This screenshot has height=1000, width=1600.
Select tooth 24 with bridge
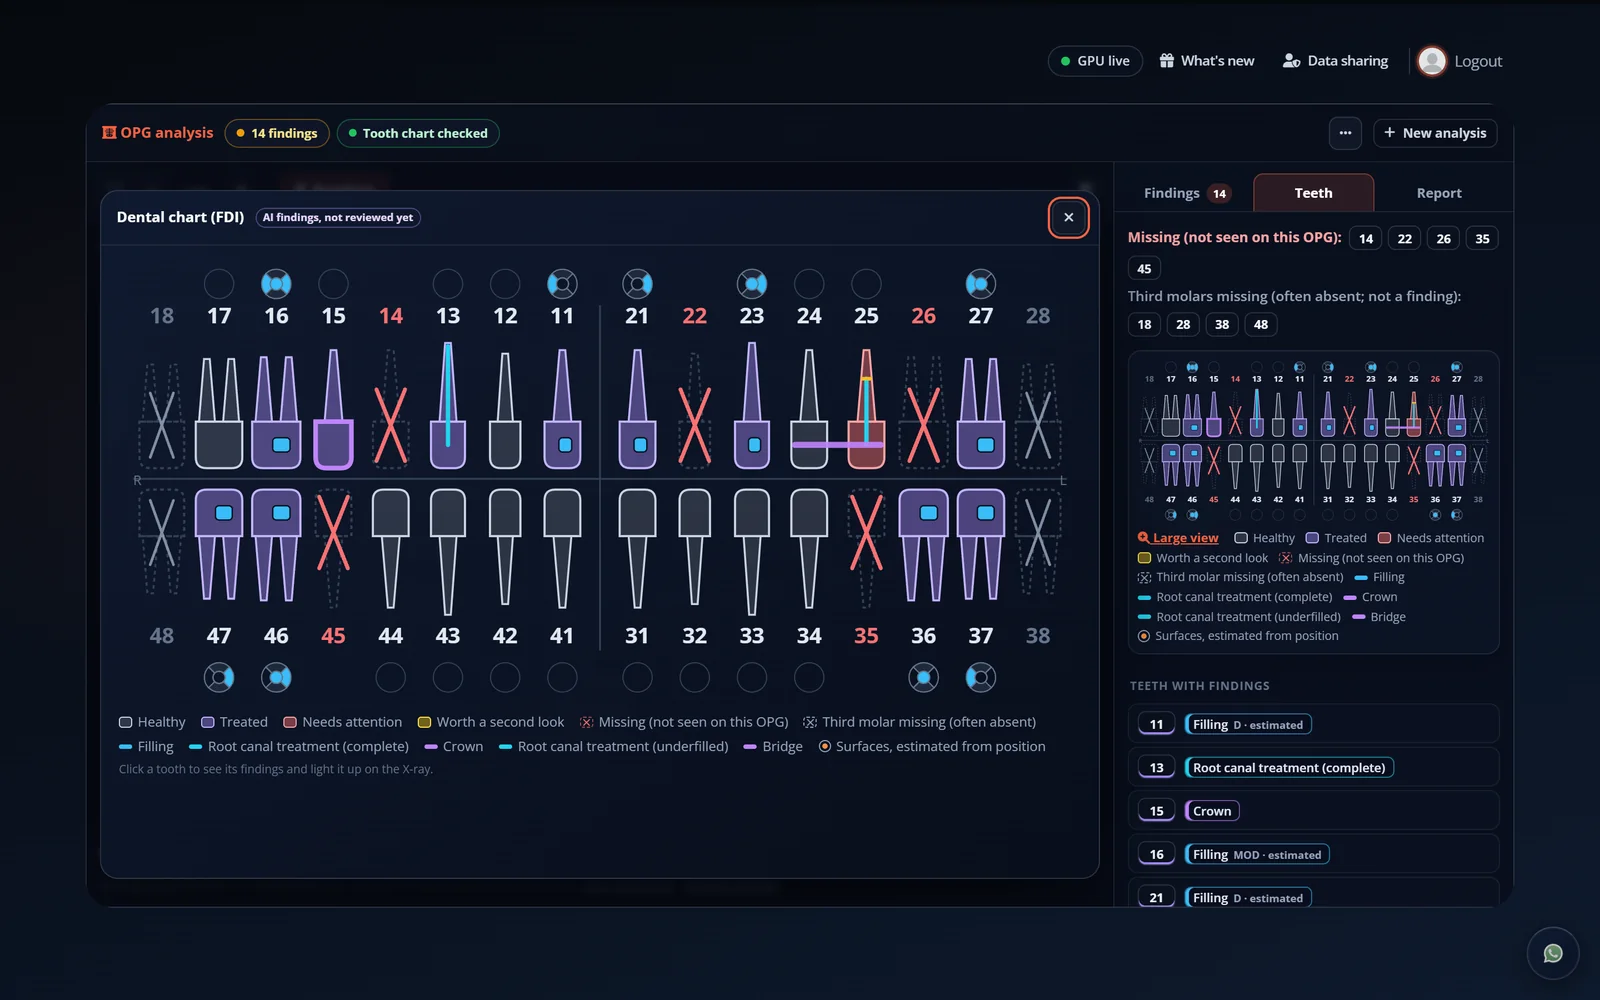coord(809,409)
